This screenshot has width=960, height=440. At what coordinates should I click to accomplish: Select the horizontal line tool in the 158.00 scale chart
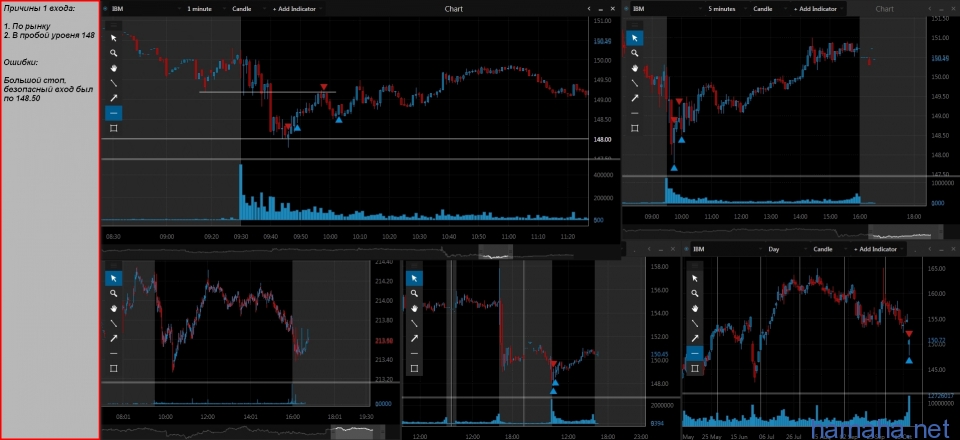coord(414,354)
